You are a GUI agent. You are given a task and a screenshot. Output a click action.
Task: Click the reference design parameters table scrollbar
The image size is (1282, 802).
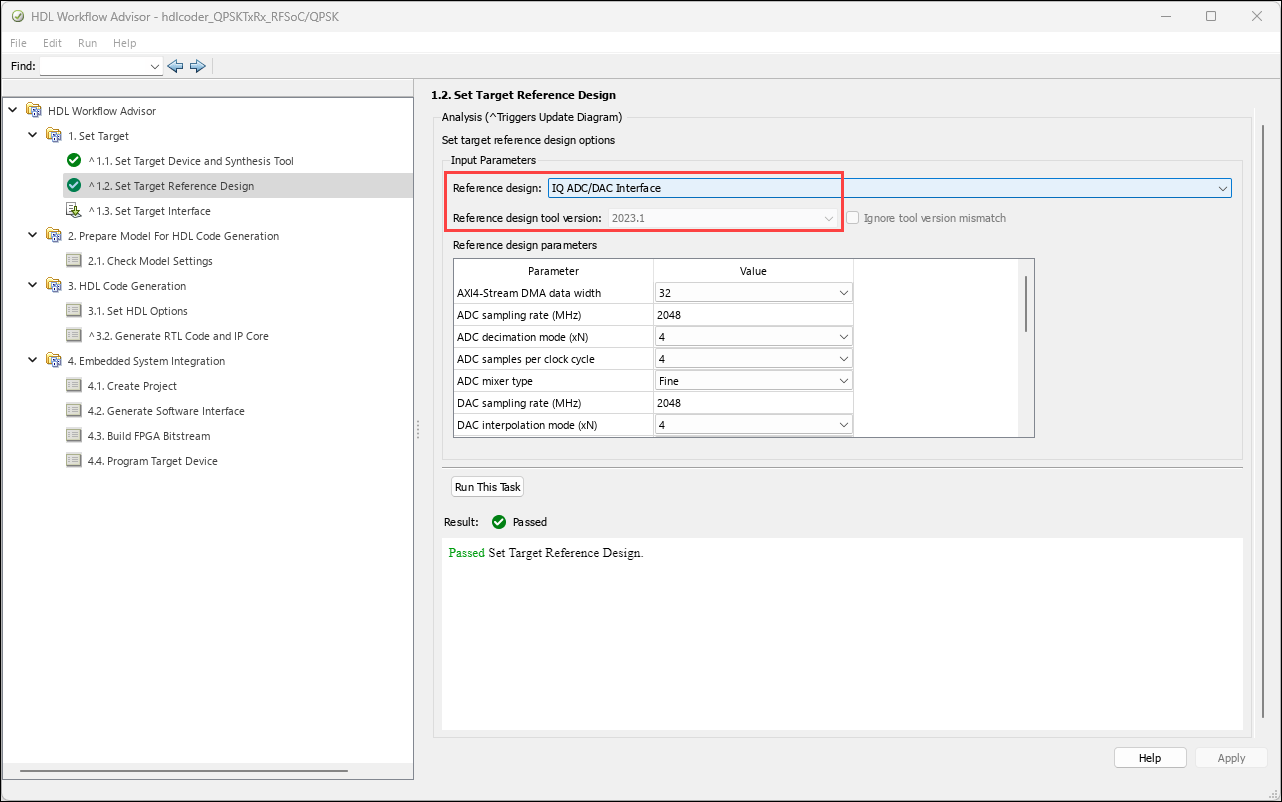(x=1026, y=303)
